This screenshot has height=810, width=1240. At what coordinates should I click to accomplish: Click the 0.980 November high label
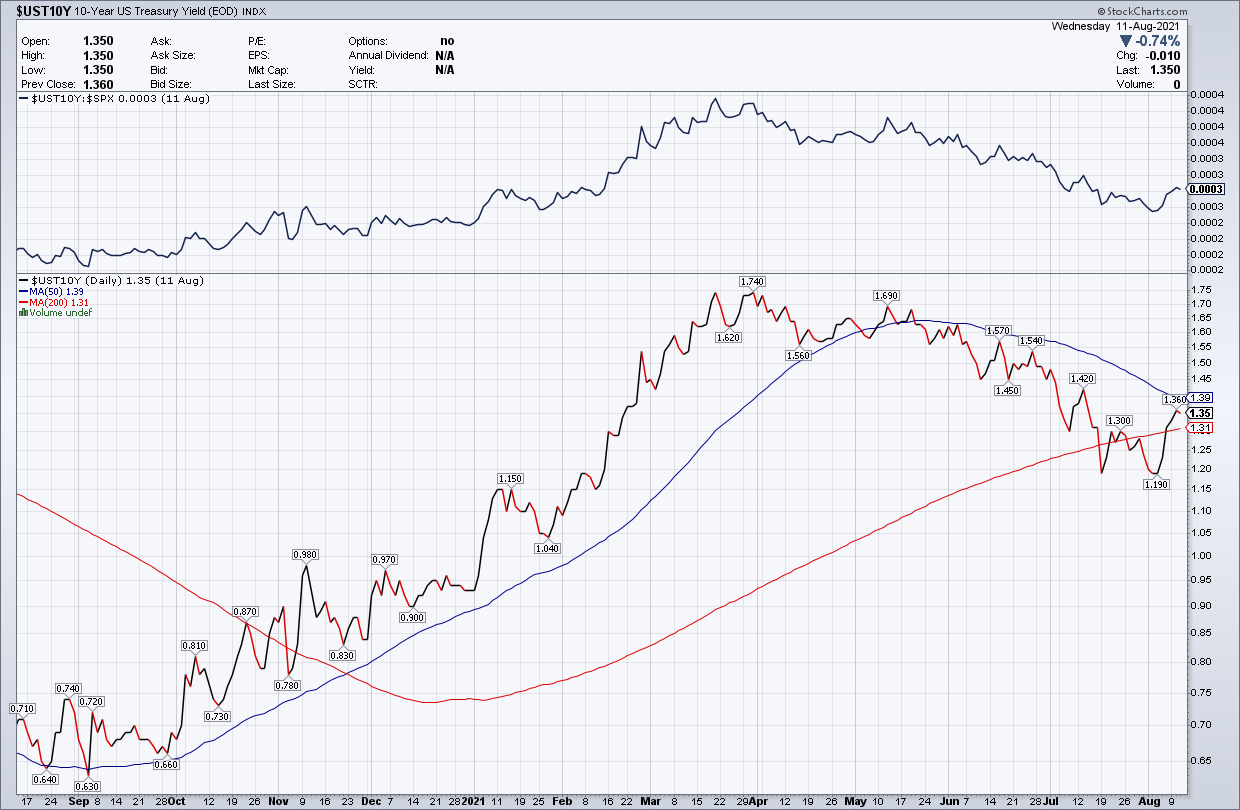point(305,554)
